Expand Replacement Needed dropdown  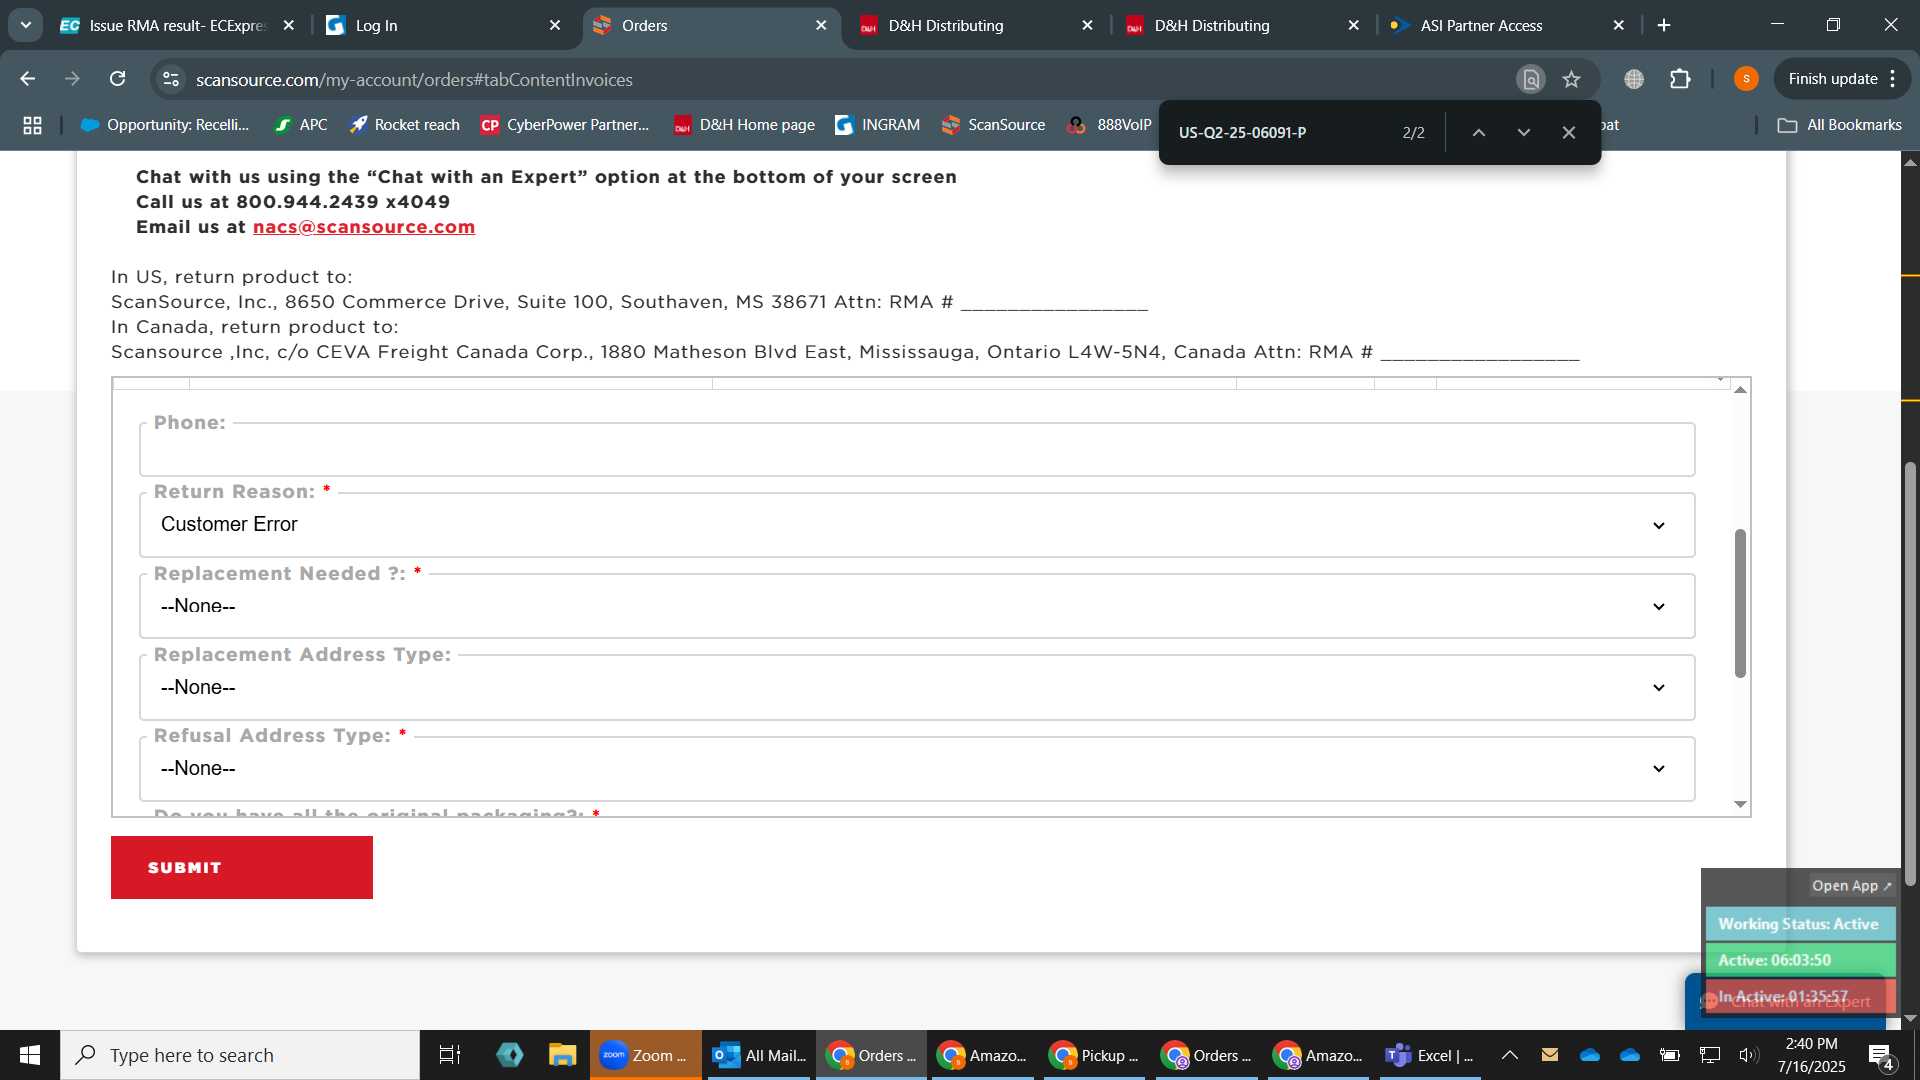pos(917,606)
